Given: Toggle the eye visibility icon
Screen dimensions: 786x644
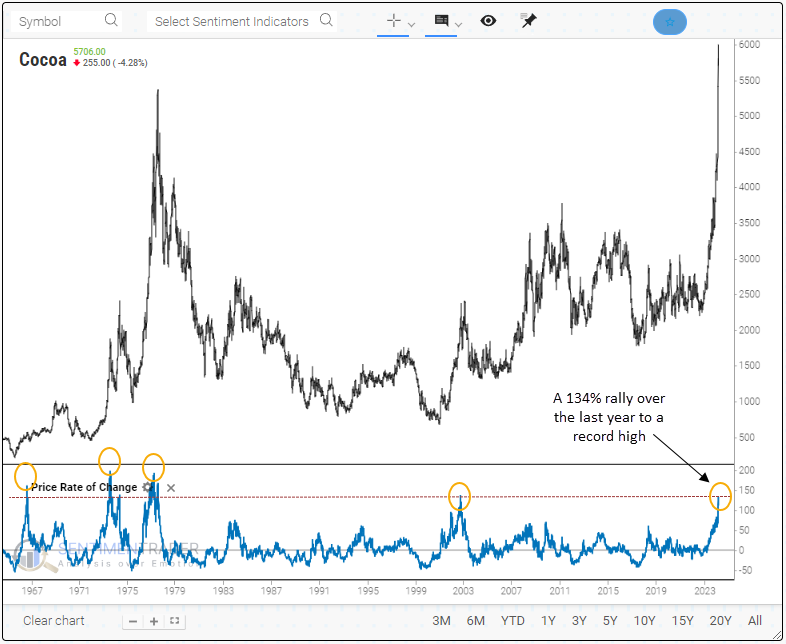Looking at the screenshot, I should tap(488, 21).
